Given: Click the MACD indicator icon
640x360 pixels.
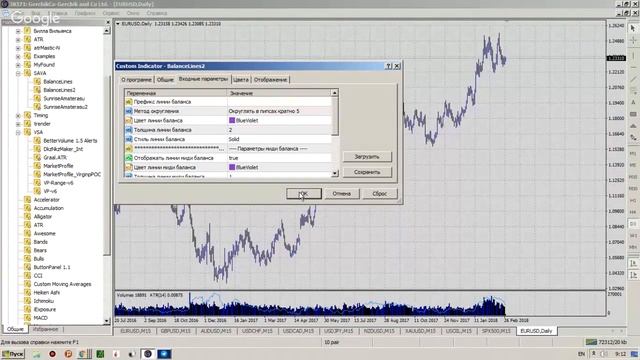Looking at the screenshot, I should 27,318.
